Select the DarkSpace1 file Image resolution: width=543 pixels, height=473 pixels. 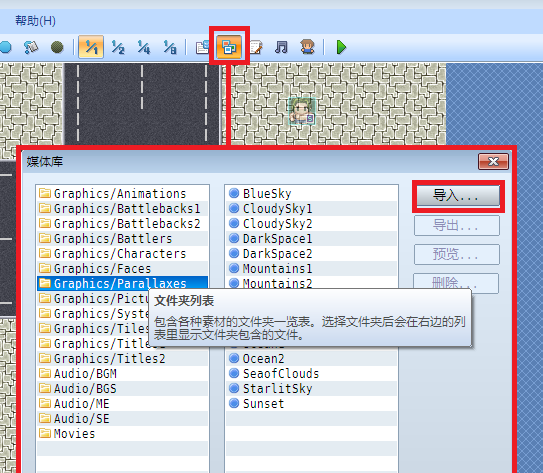(311, 239)
